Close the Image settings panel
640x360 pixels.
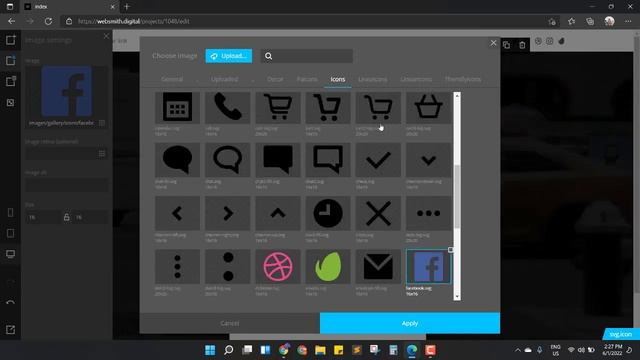(106, 36)
